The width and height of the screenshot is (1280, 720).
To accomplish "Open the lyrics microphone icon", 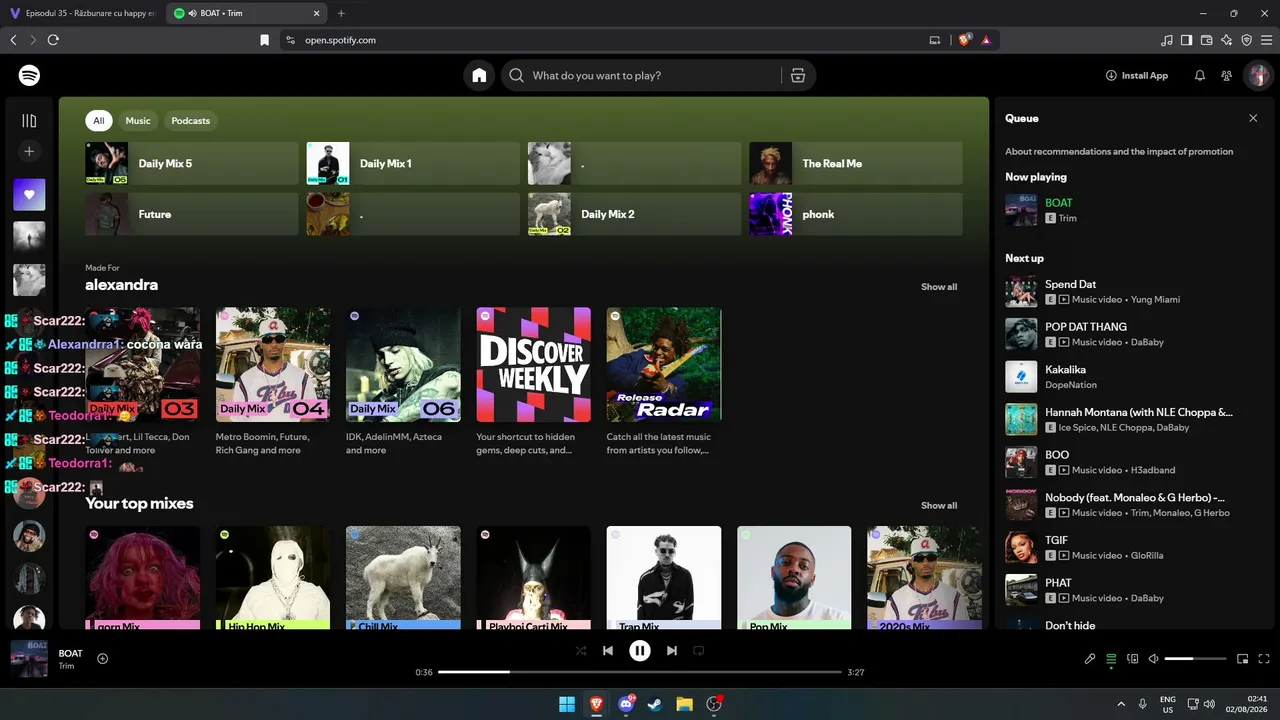I will click(1090, 659).
